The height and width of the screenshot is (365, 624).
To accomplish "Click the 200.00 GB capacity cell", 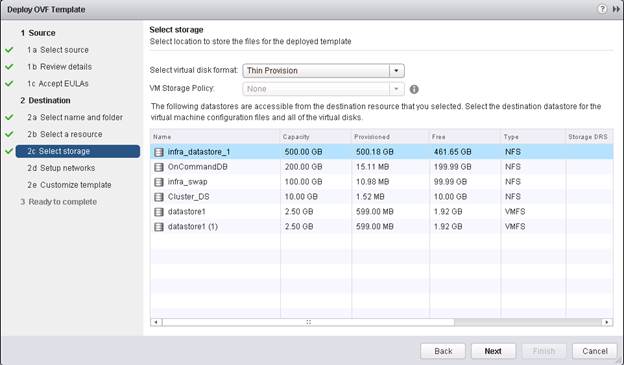I will click(303, 167).
